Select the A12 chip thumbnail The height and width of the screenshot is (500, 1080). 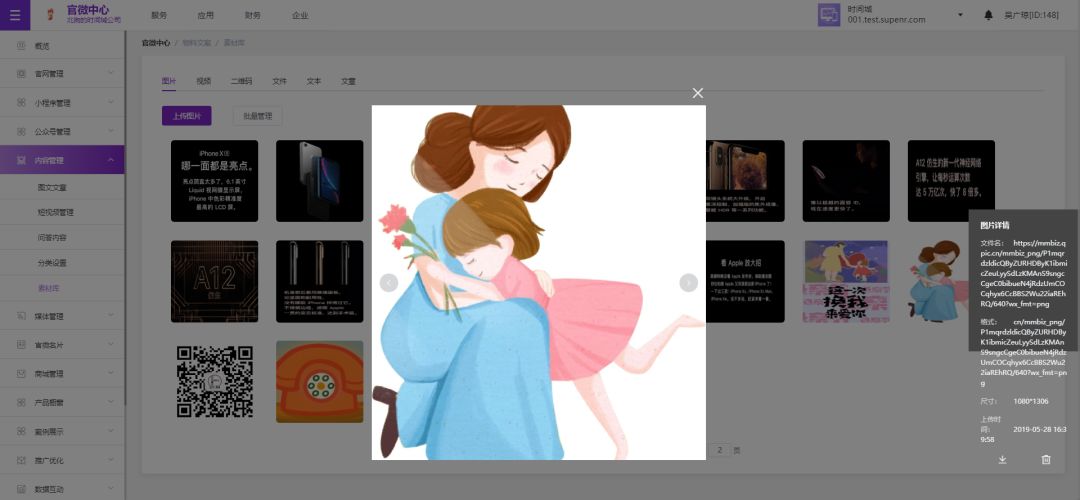214,281
